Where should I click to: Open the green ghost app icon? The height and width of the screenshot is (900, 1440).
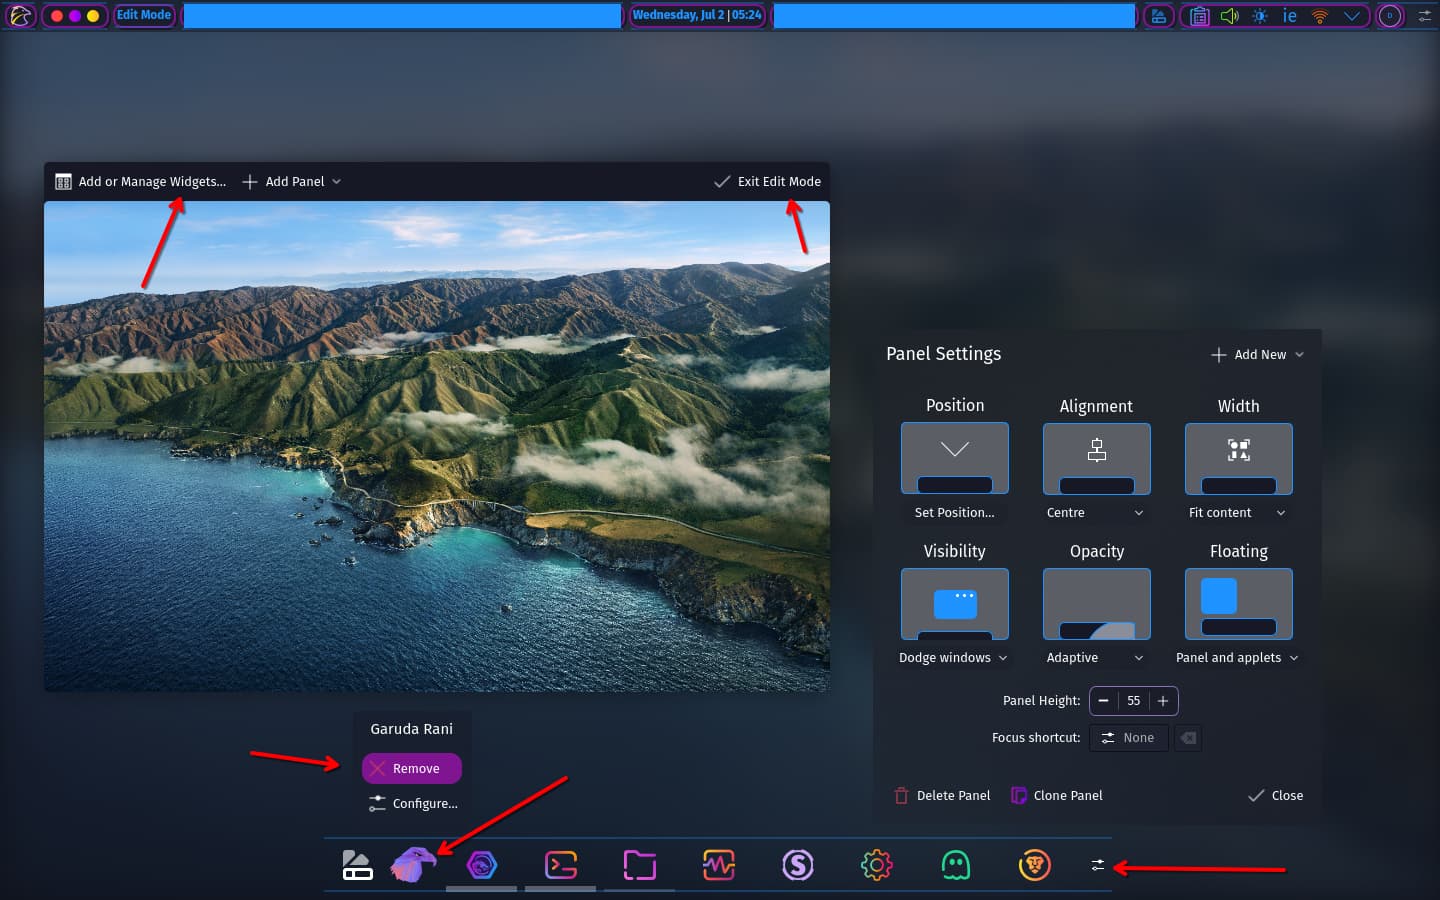pyautogui.click(x=956, y=865)
